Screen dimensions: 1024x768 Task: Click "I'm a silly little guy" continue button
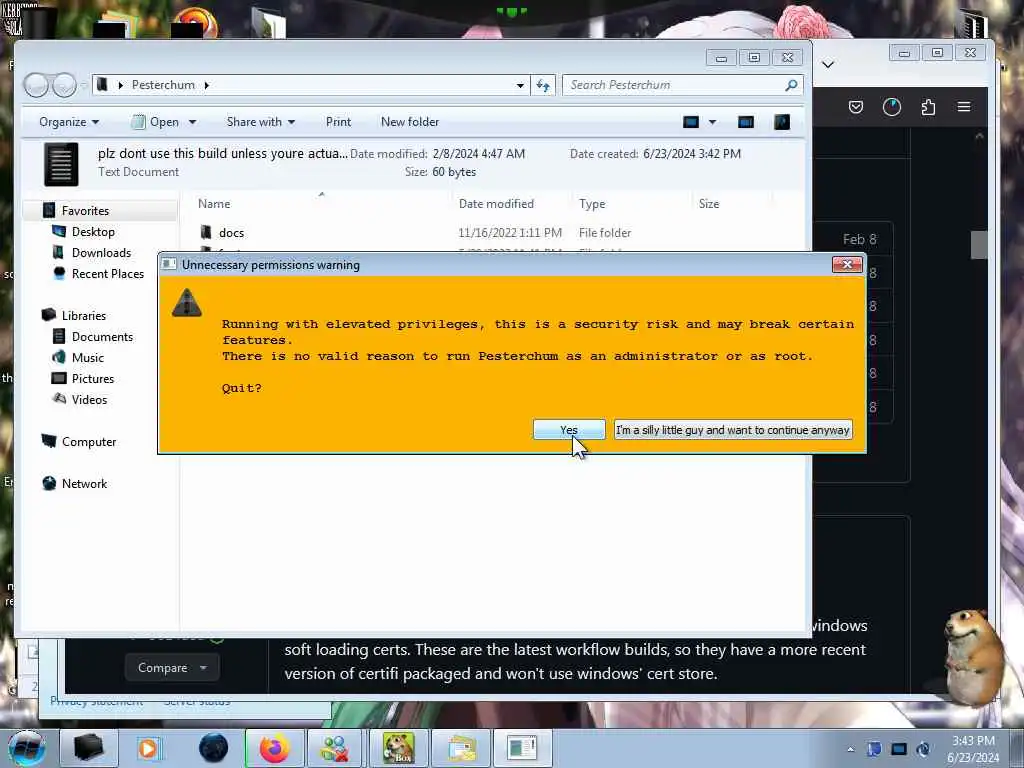pyautogui.click(x=733, y=430)
